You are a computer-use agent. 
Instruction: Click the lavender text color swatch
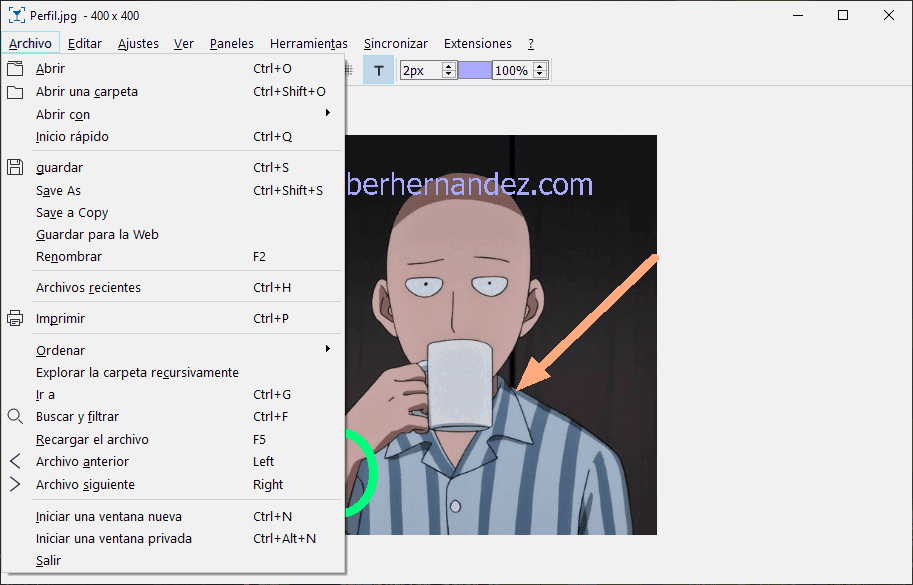475,70
